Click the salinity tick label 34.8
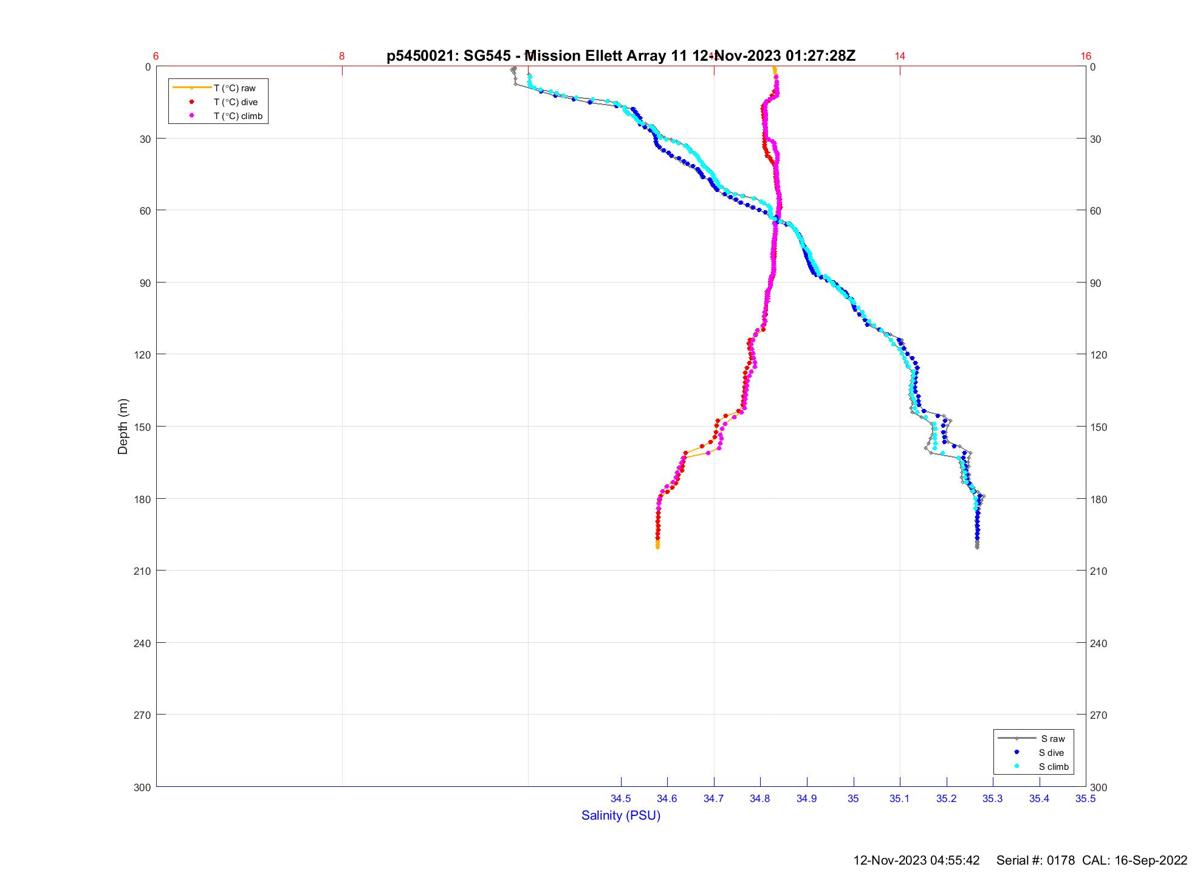Viewport: 1200px width, 885px height. pos(760,799)
